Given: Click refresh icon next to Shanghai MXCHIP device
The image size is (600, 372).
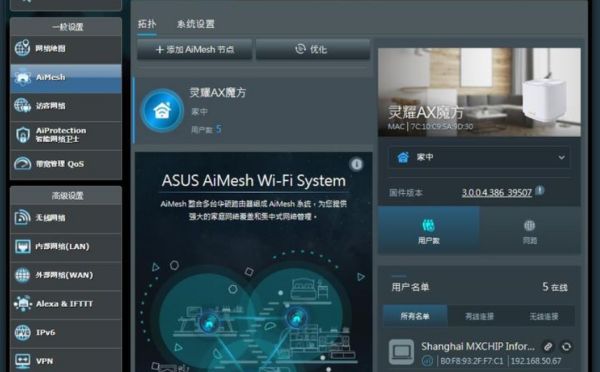Looking at the screenshot, I should click(566, 347).
